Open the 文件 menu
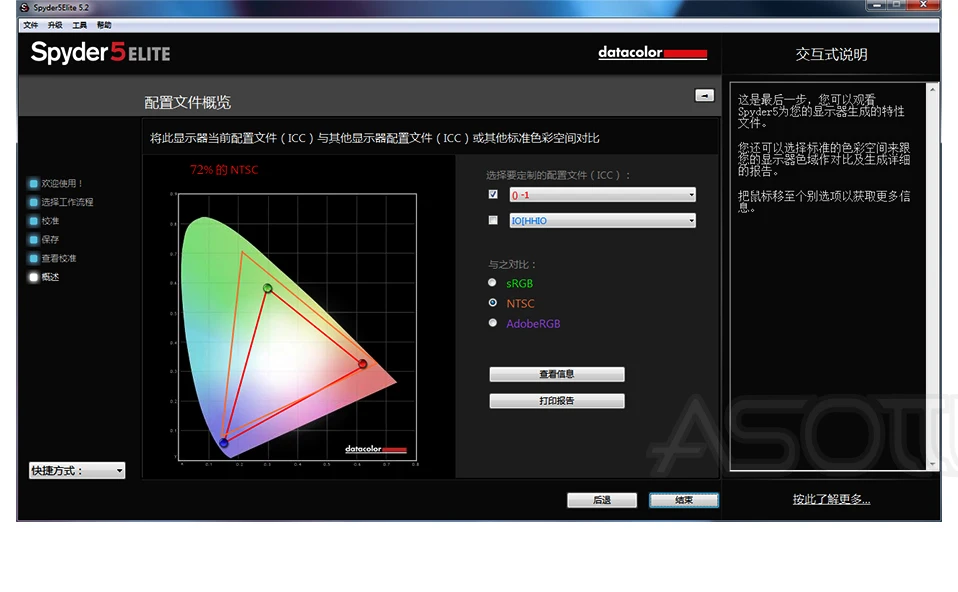958x592 pixels. pyautogui.click(x=31, y=25)
